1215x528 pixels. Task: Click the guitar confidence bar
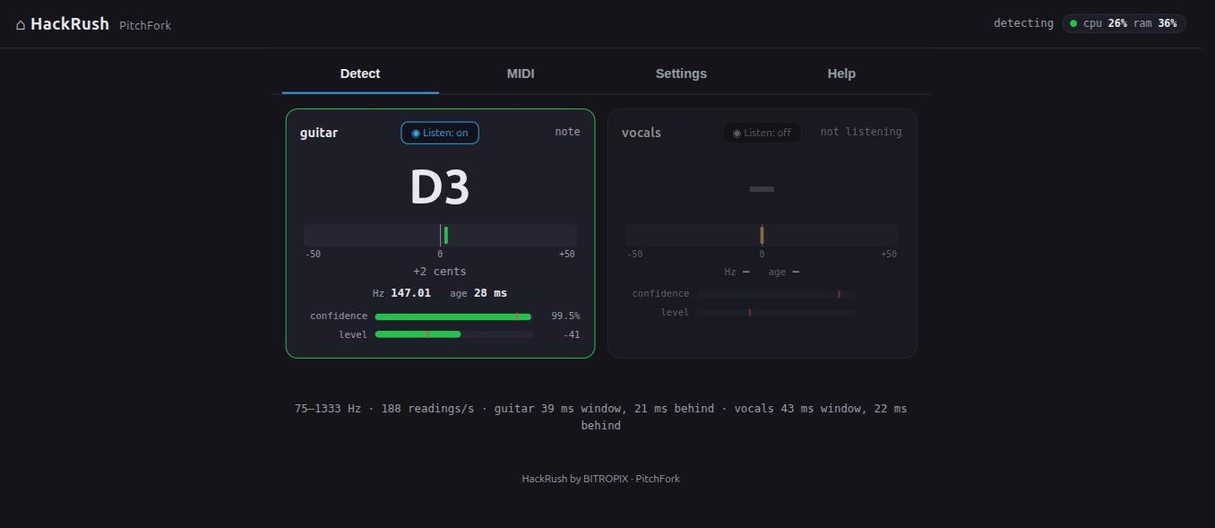point(454,316)
